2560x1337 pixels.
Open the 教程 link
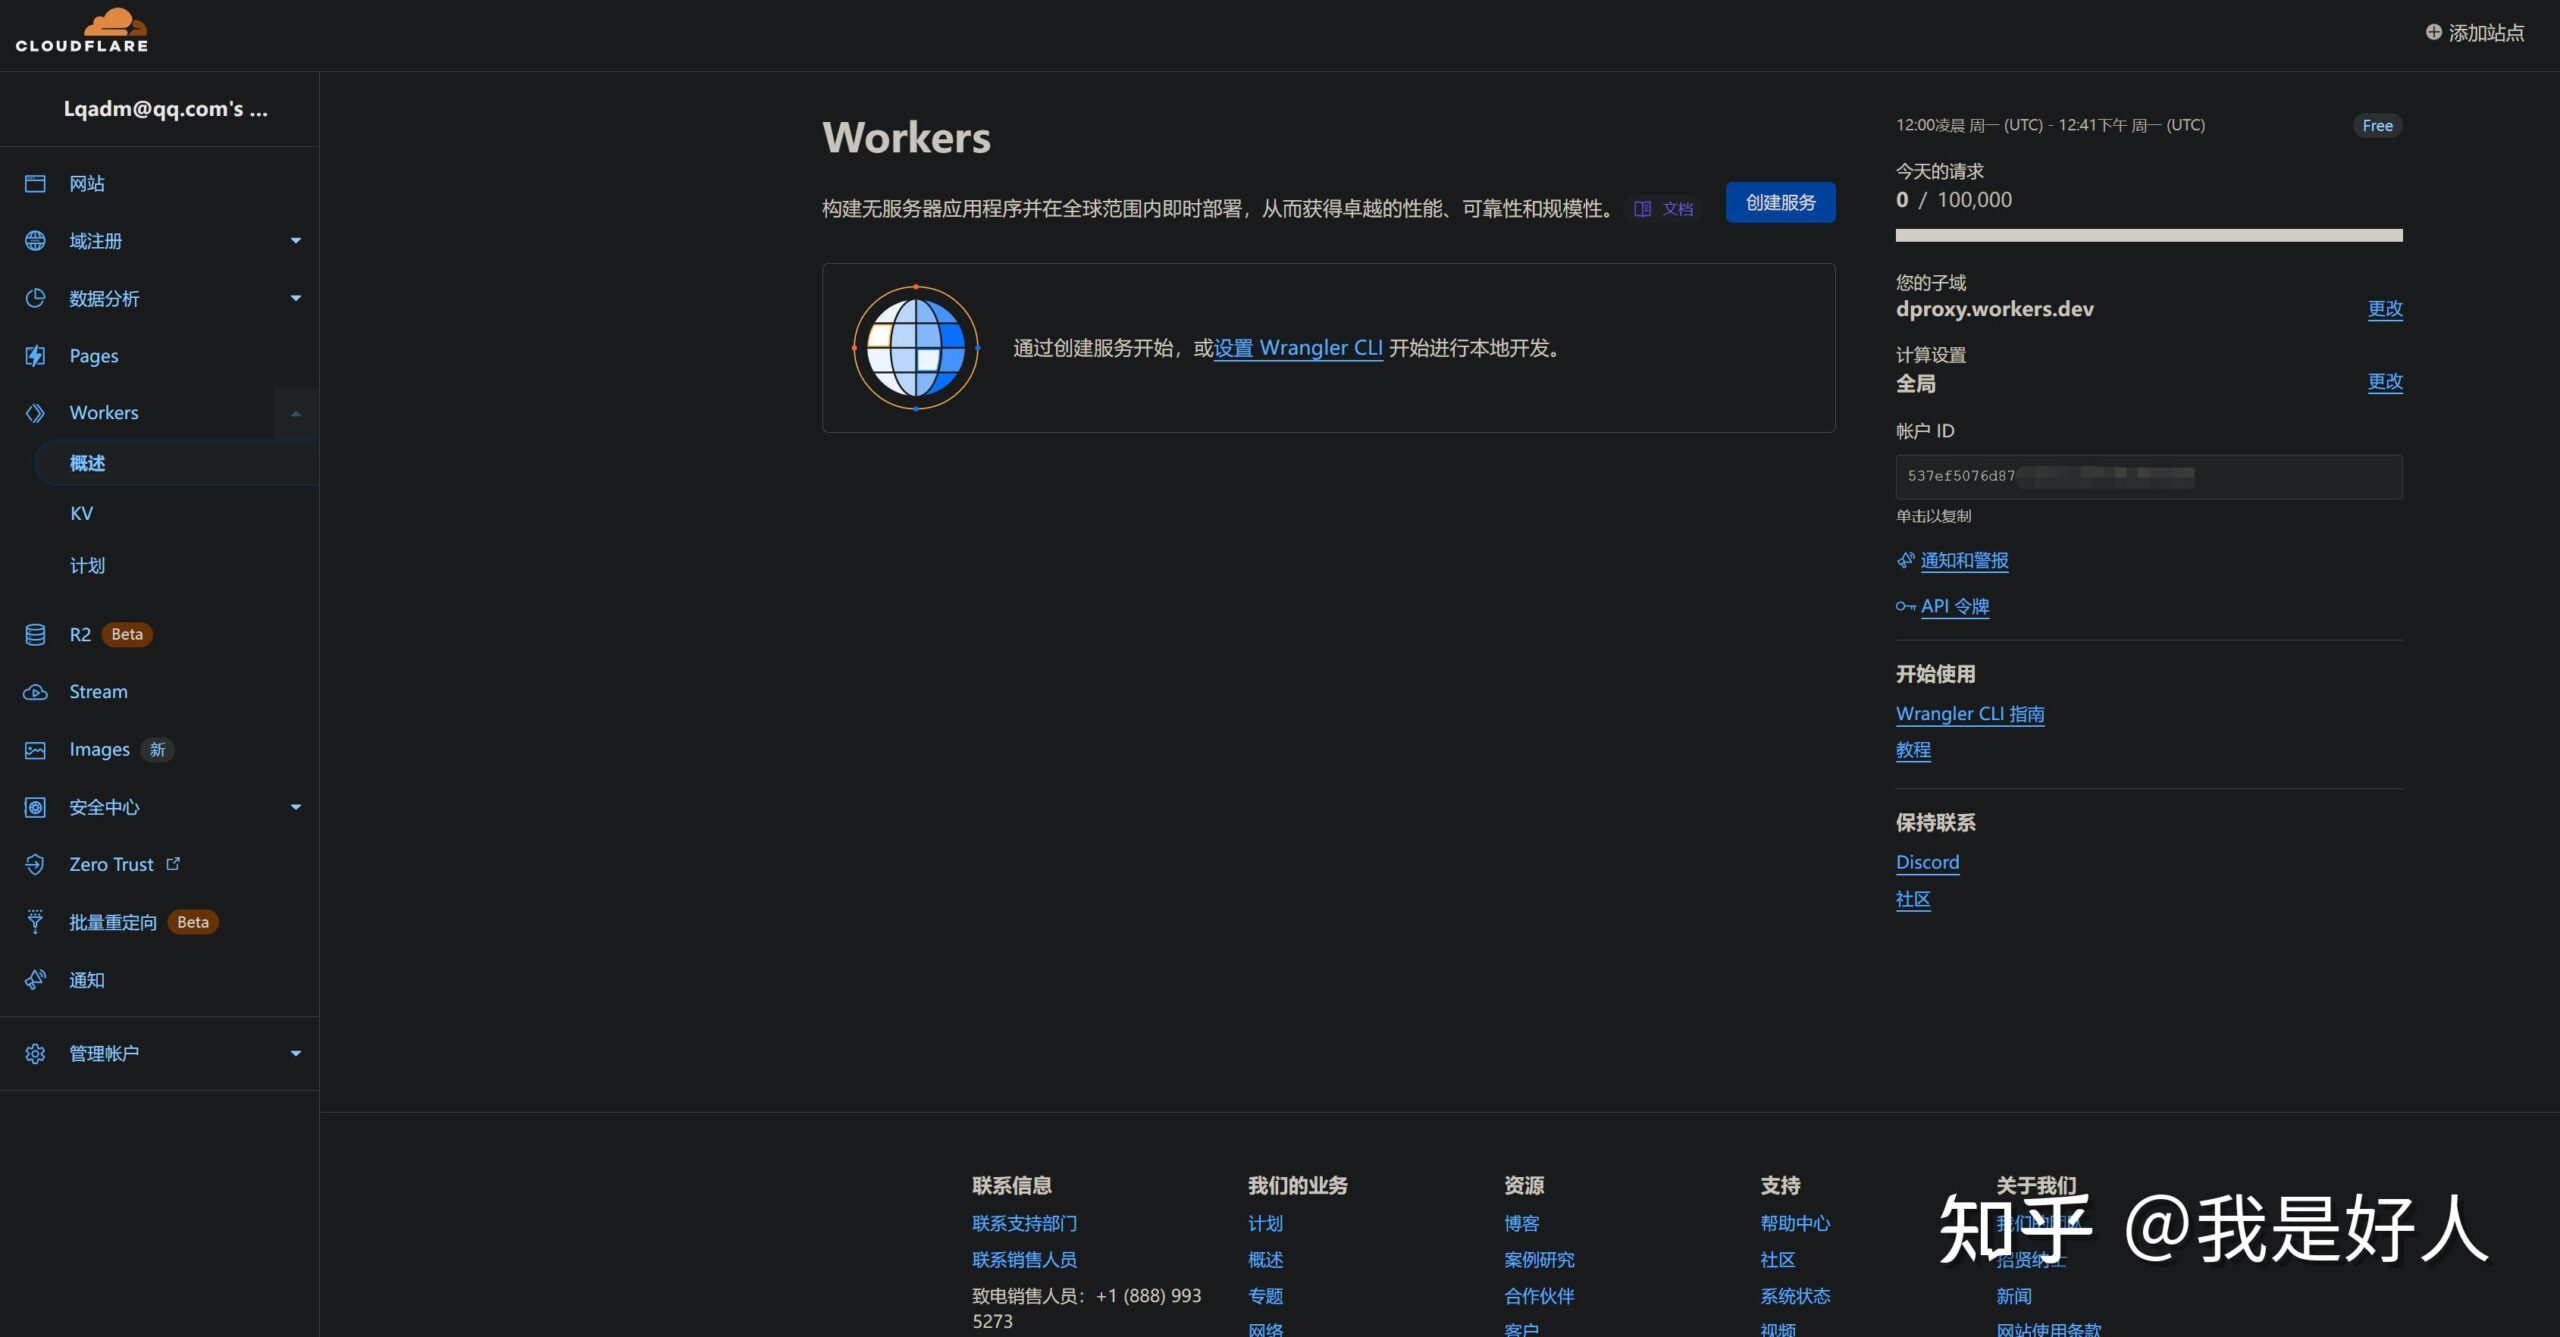pyautogui.click(x=1913, y=751)
